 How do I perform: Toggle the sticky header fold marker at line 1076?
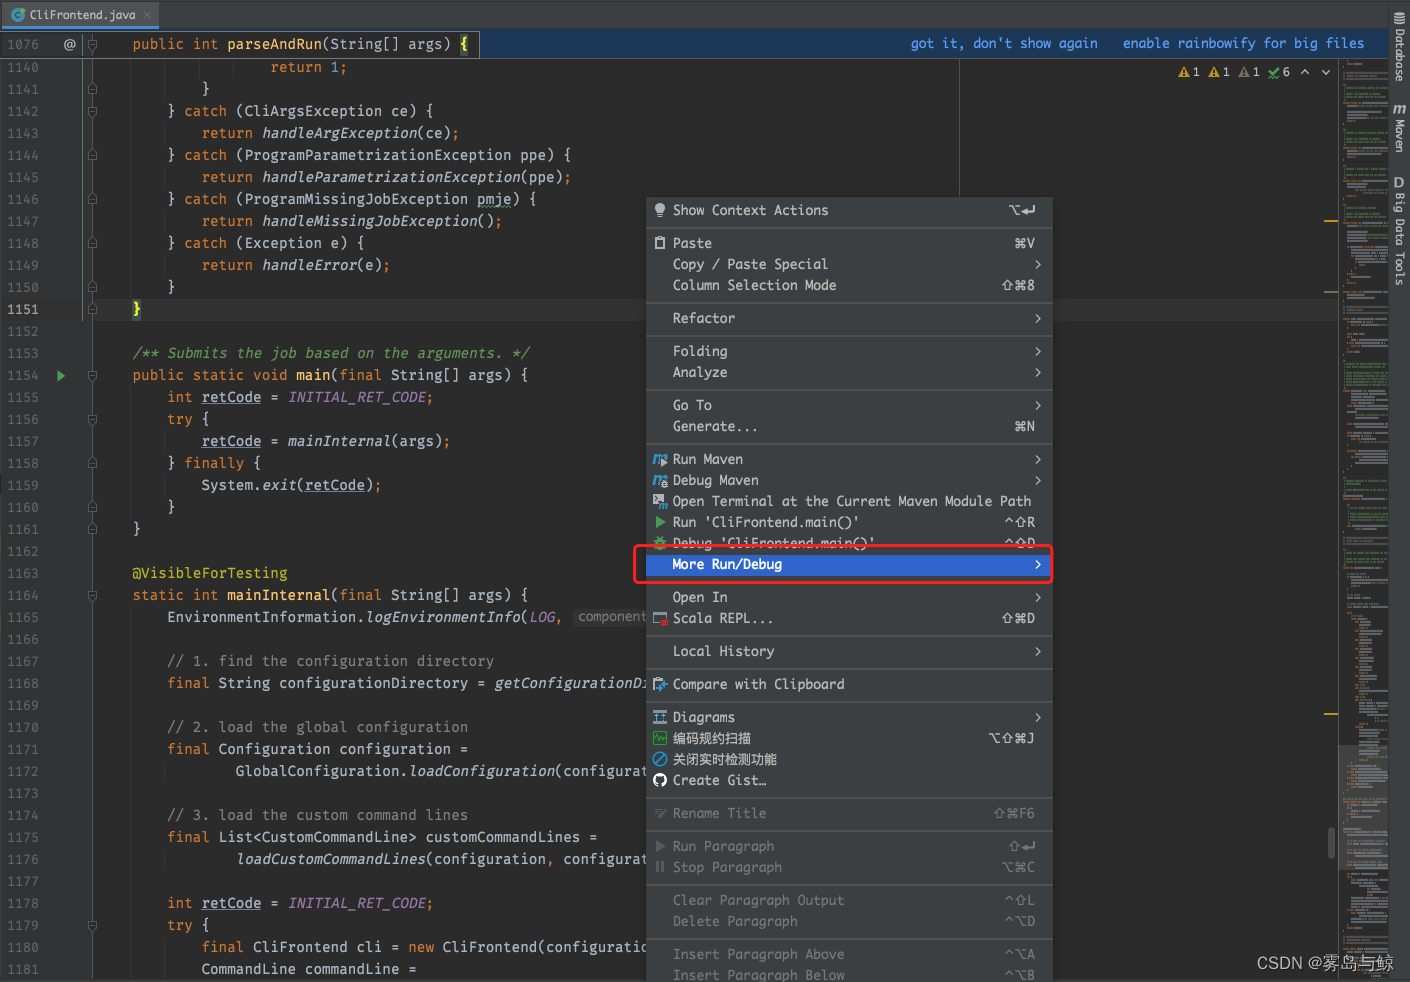92,44
